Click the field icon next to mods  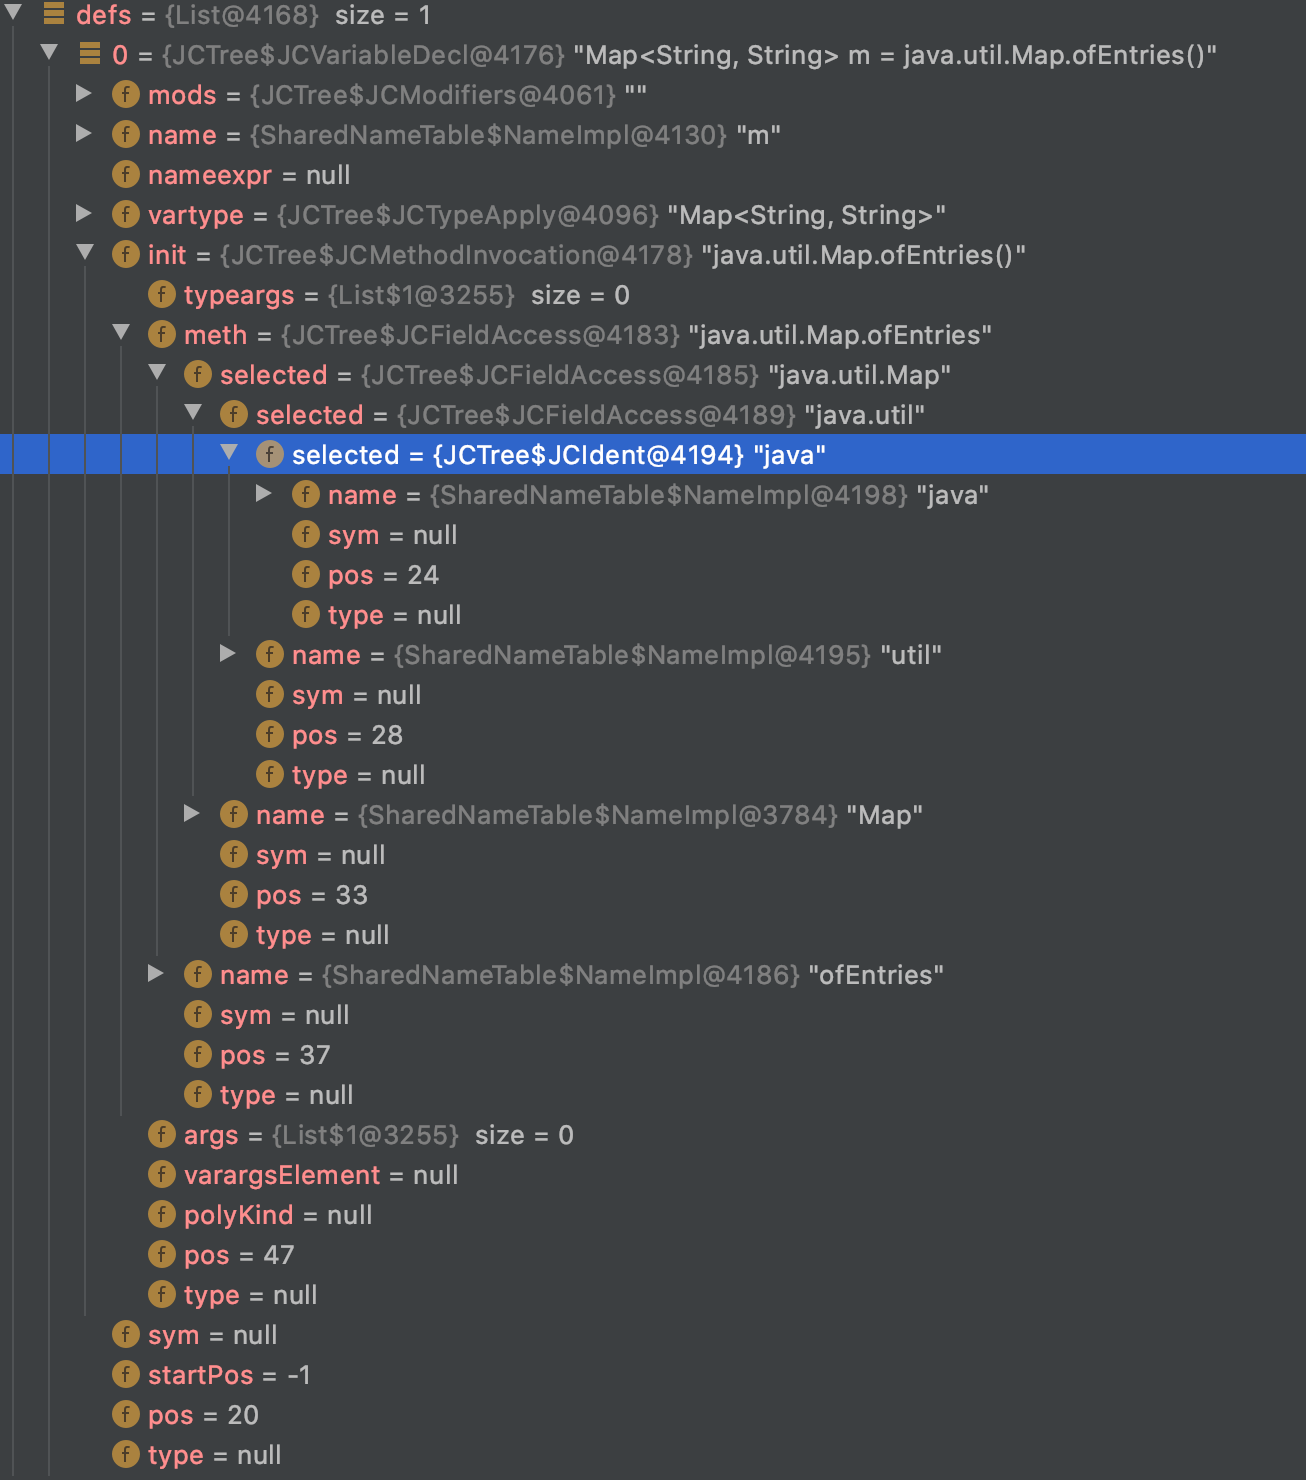126,94
